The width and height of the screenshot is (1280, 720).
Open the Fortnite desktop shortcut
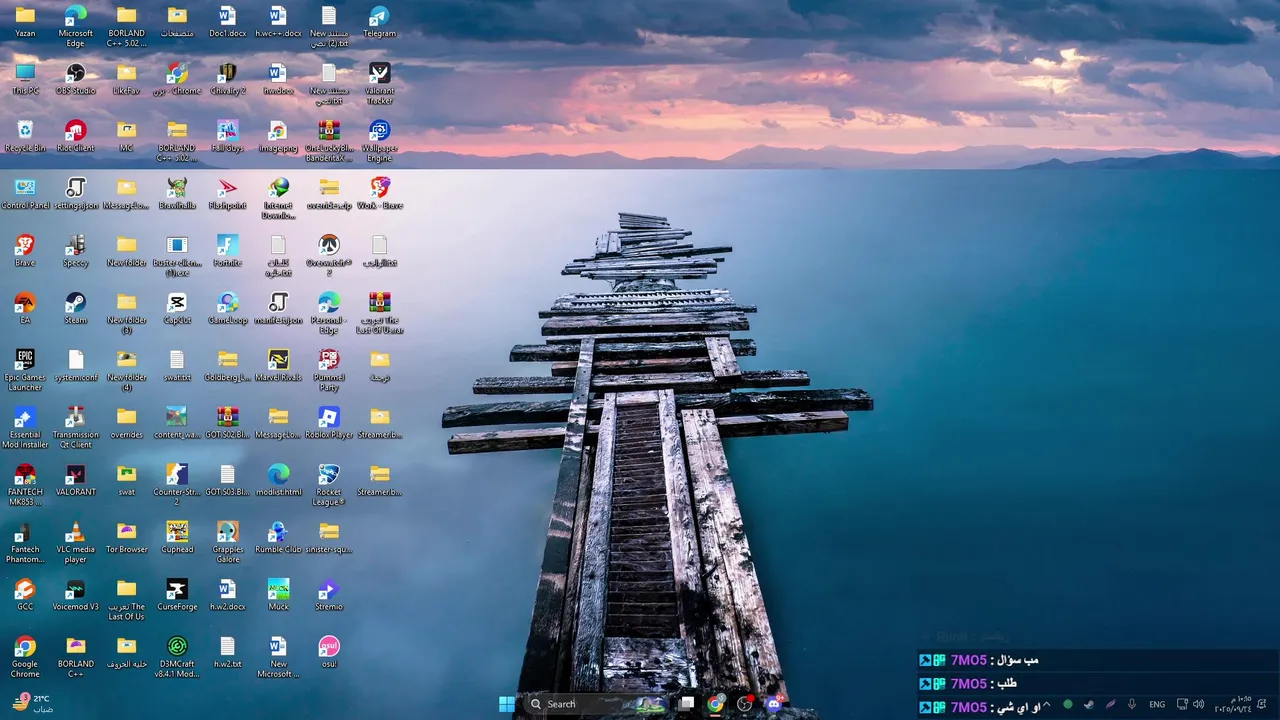(x=227, y=251)
